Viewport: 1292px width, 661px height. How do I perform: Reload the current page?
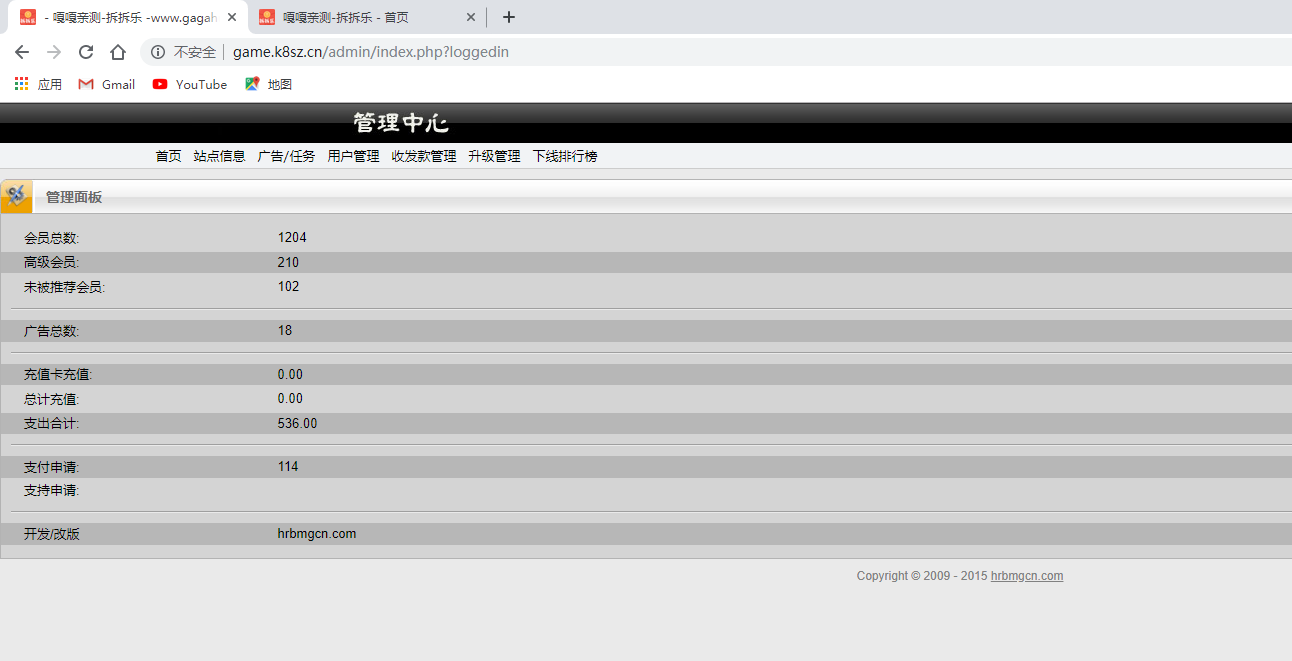(x=86, y=52)
